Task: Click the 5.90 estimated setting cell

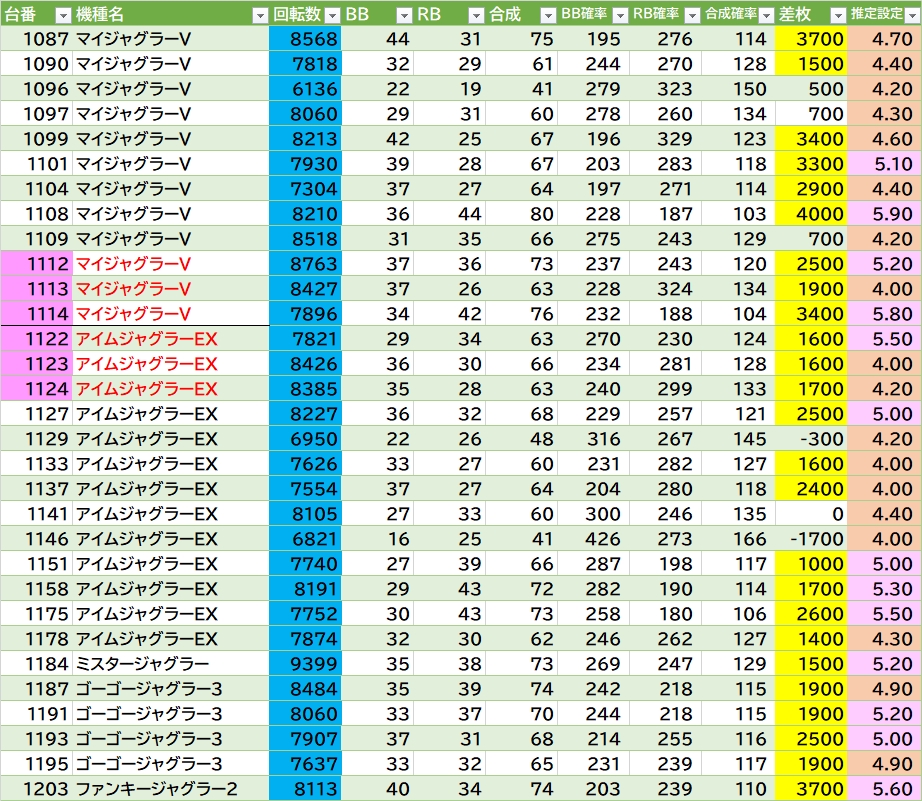Action: click(884, 214)
